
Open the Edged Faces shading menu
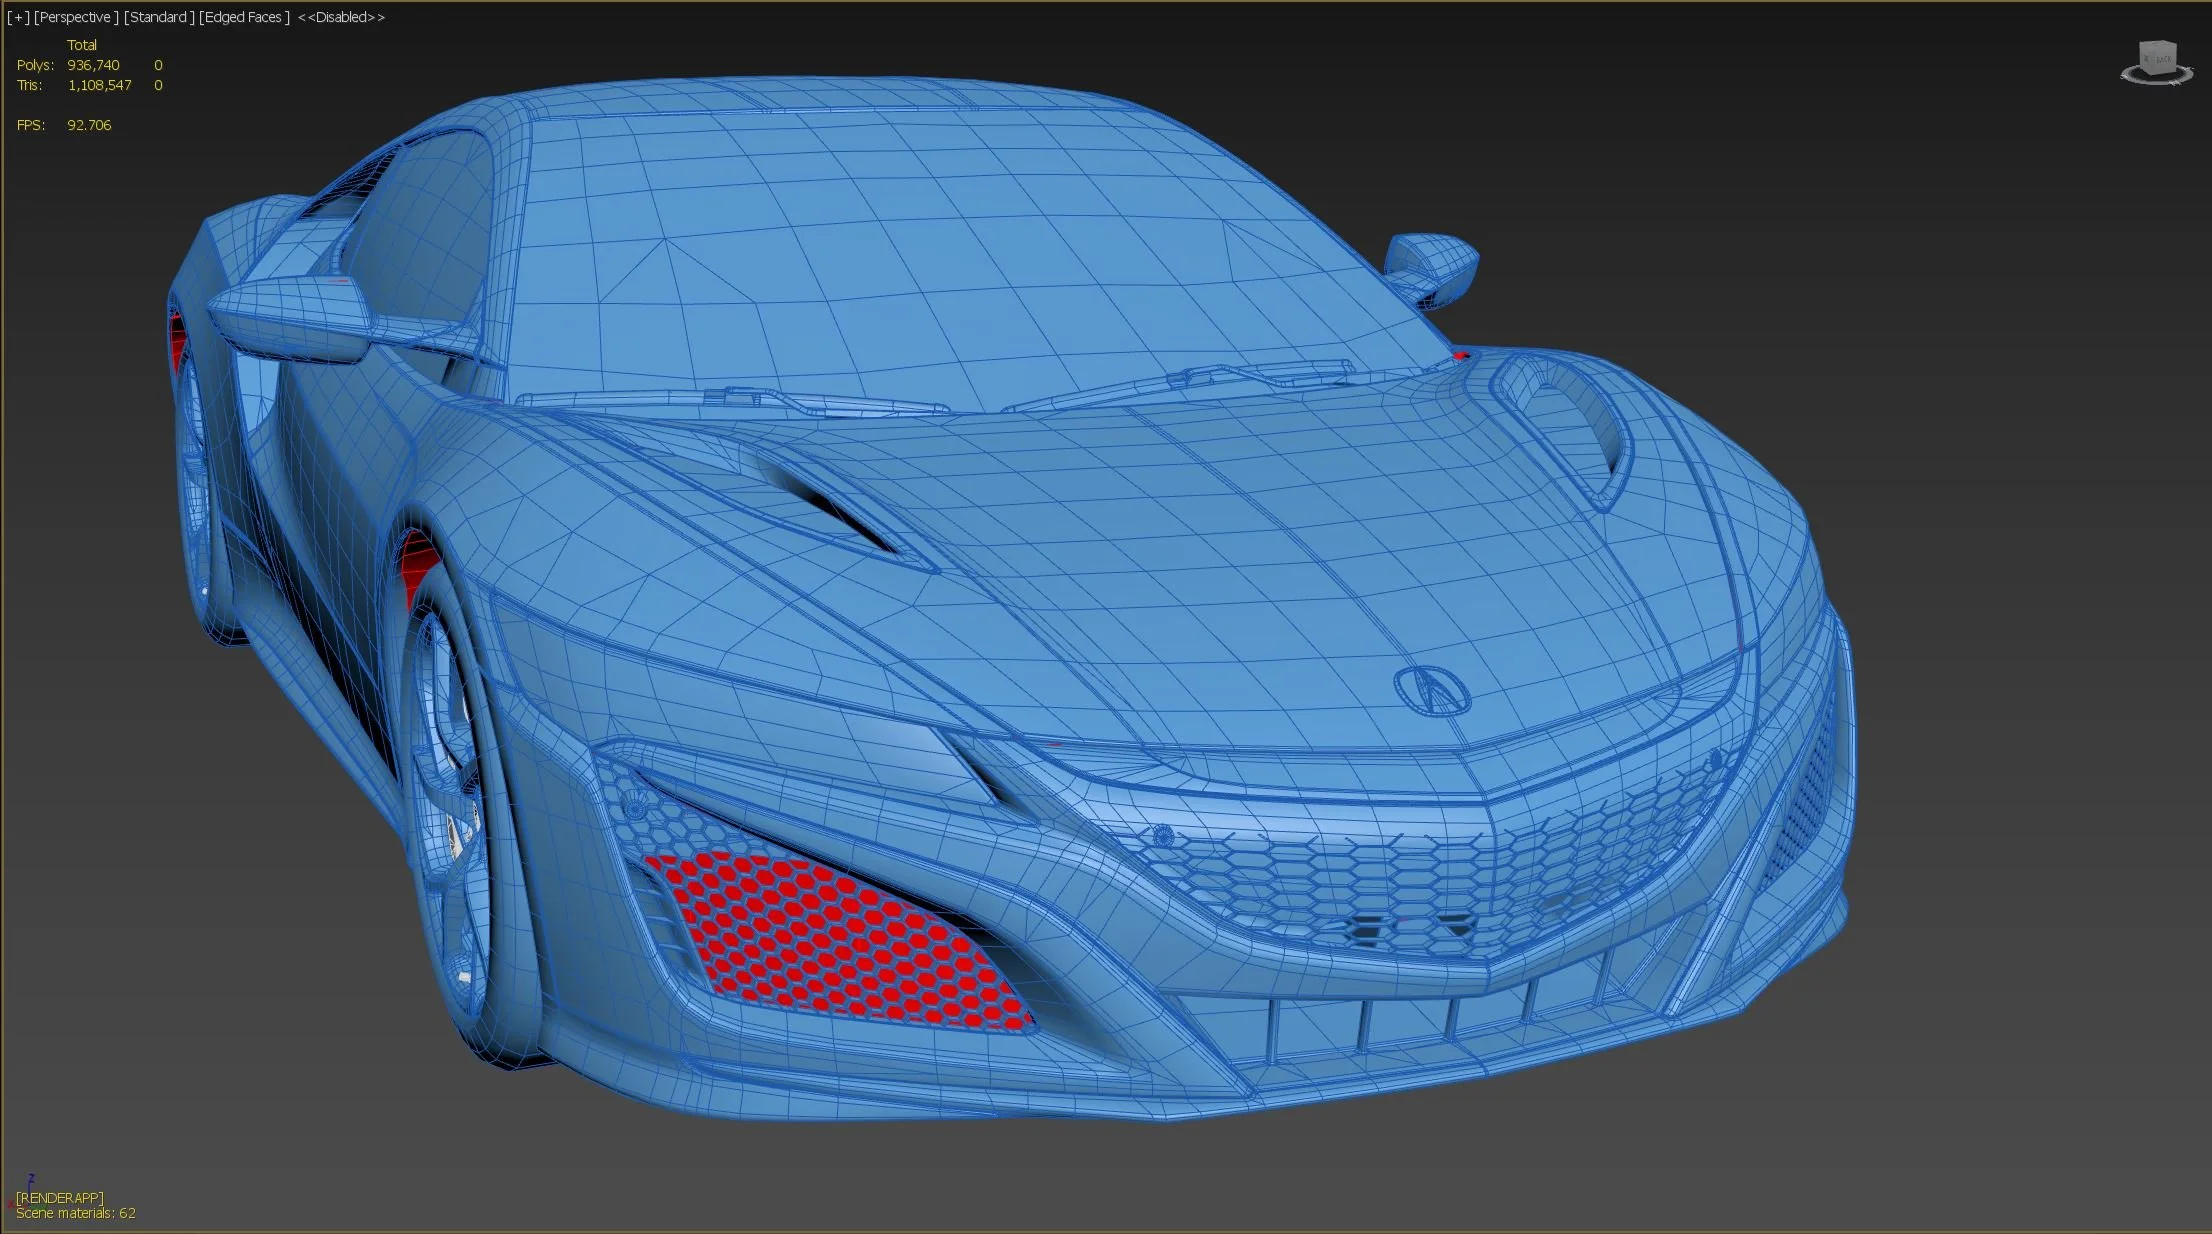[x=244, y=17]
